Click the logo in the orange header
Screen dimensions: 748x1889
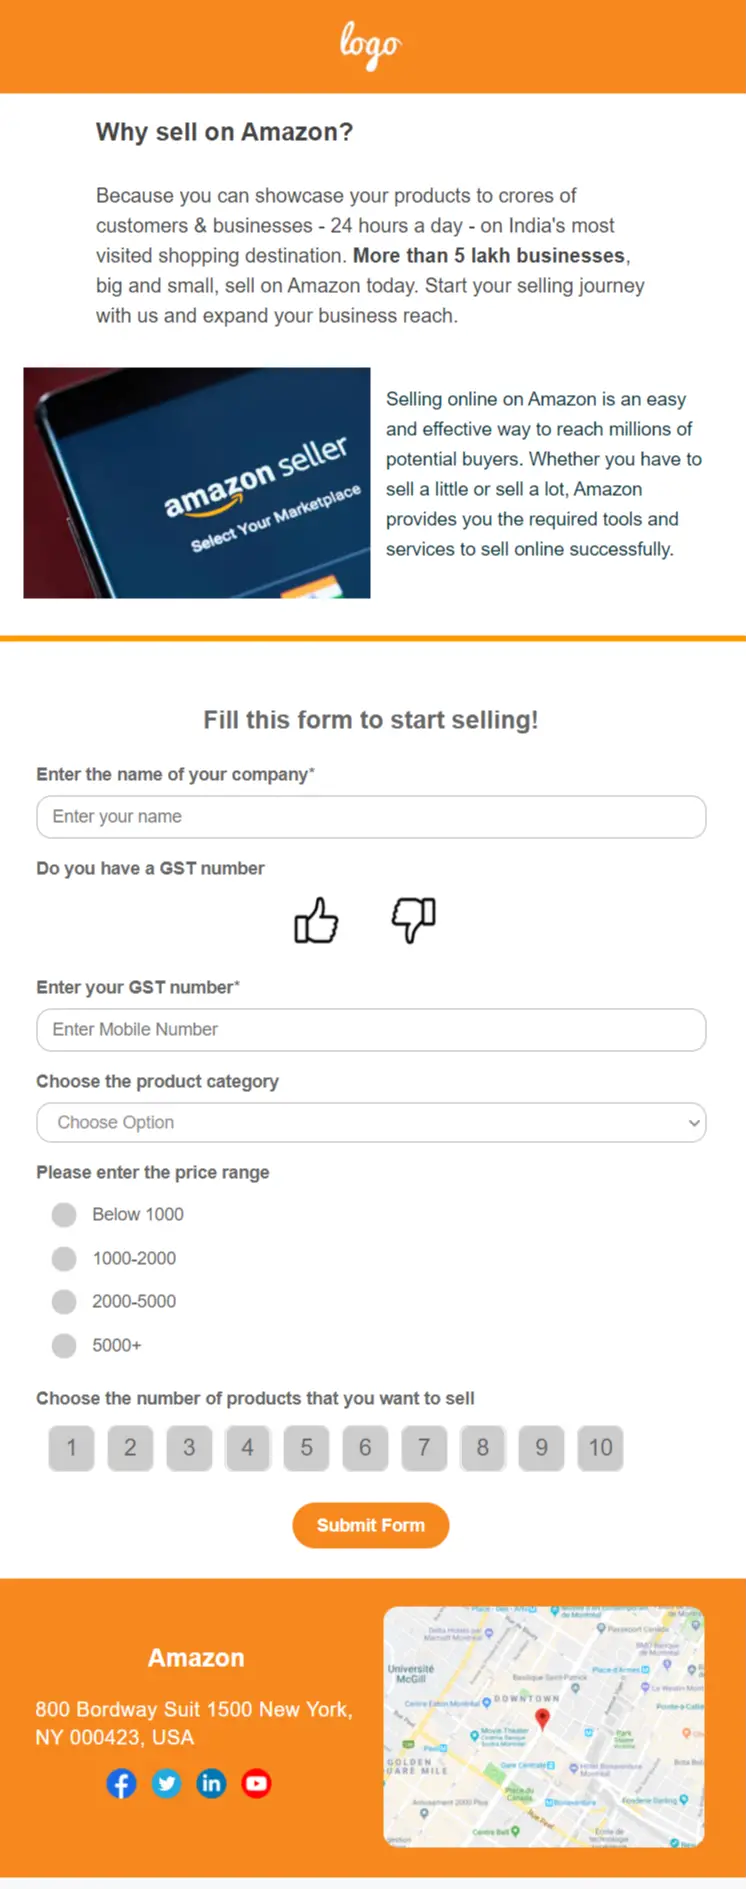click(x=370, y=45)
